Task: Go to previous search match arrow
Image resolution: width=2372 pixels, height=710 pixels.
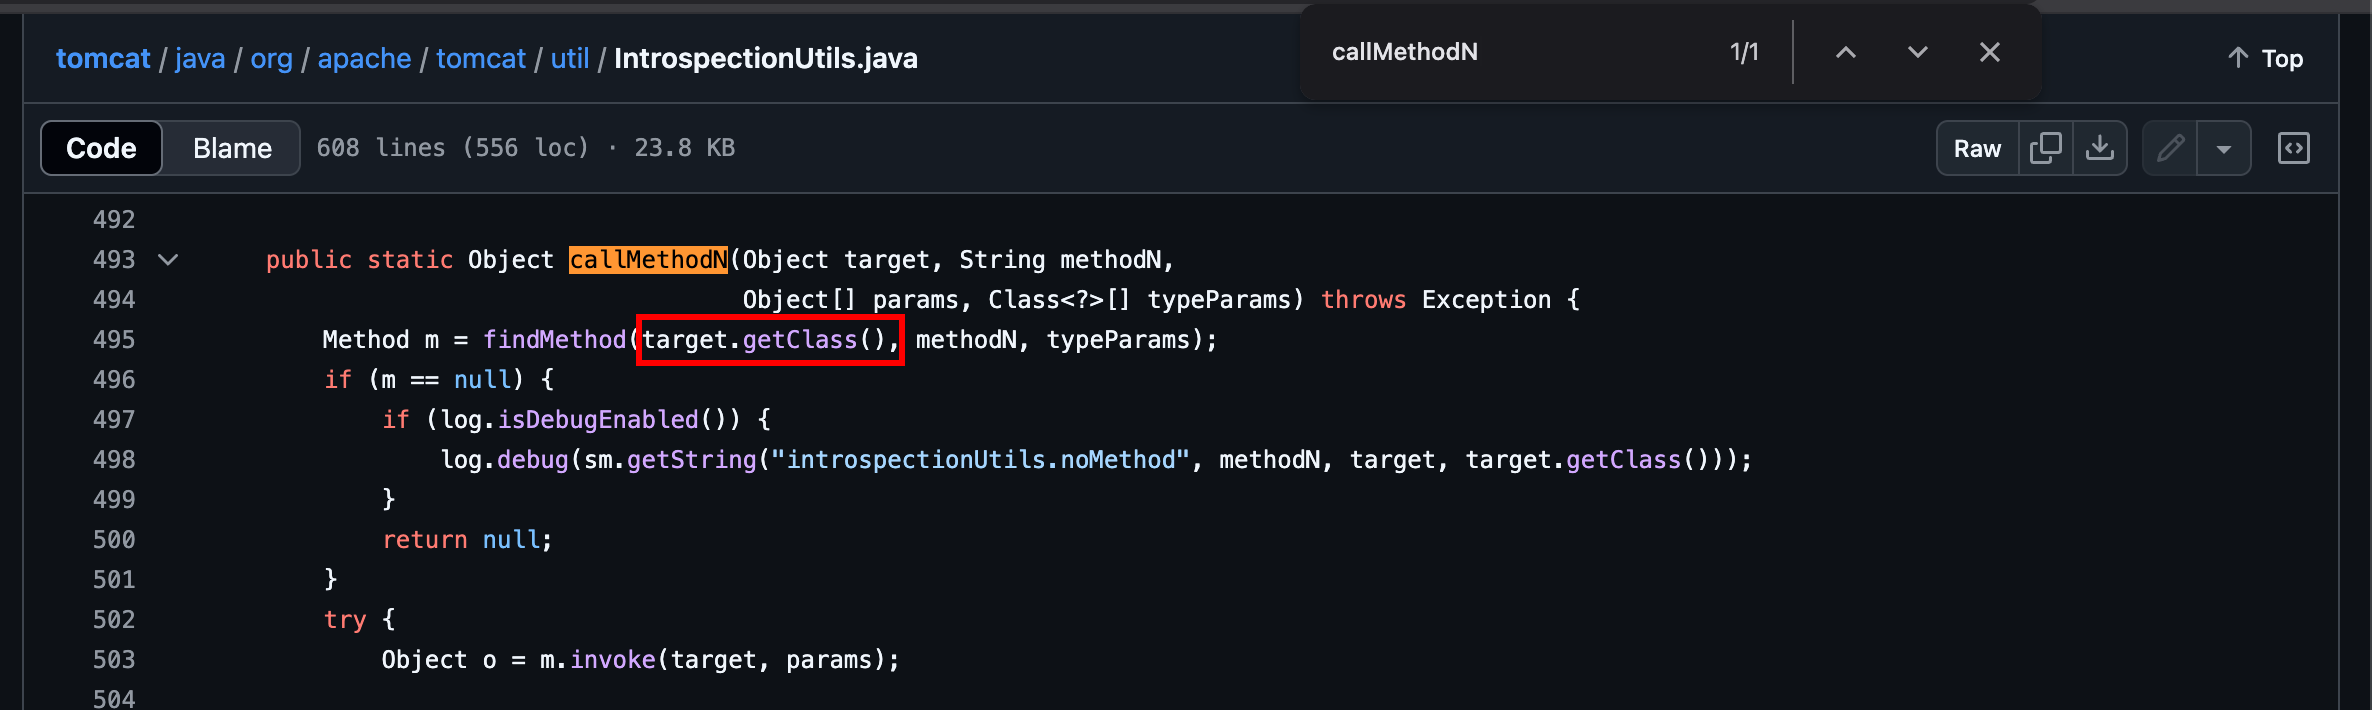Action: click(x=1846, y=52)
